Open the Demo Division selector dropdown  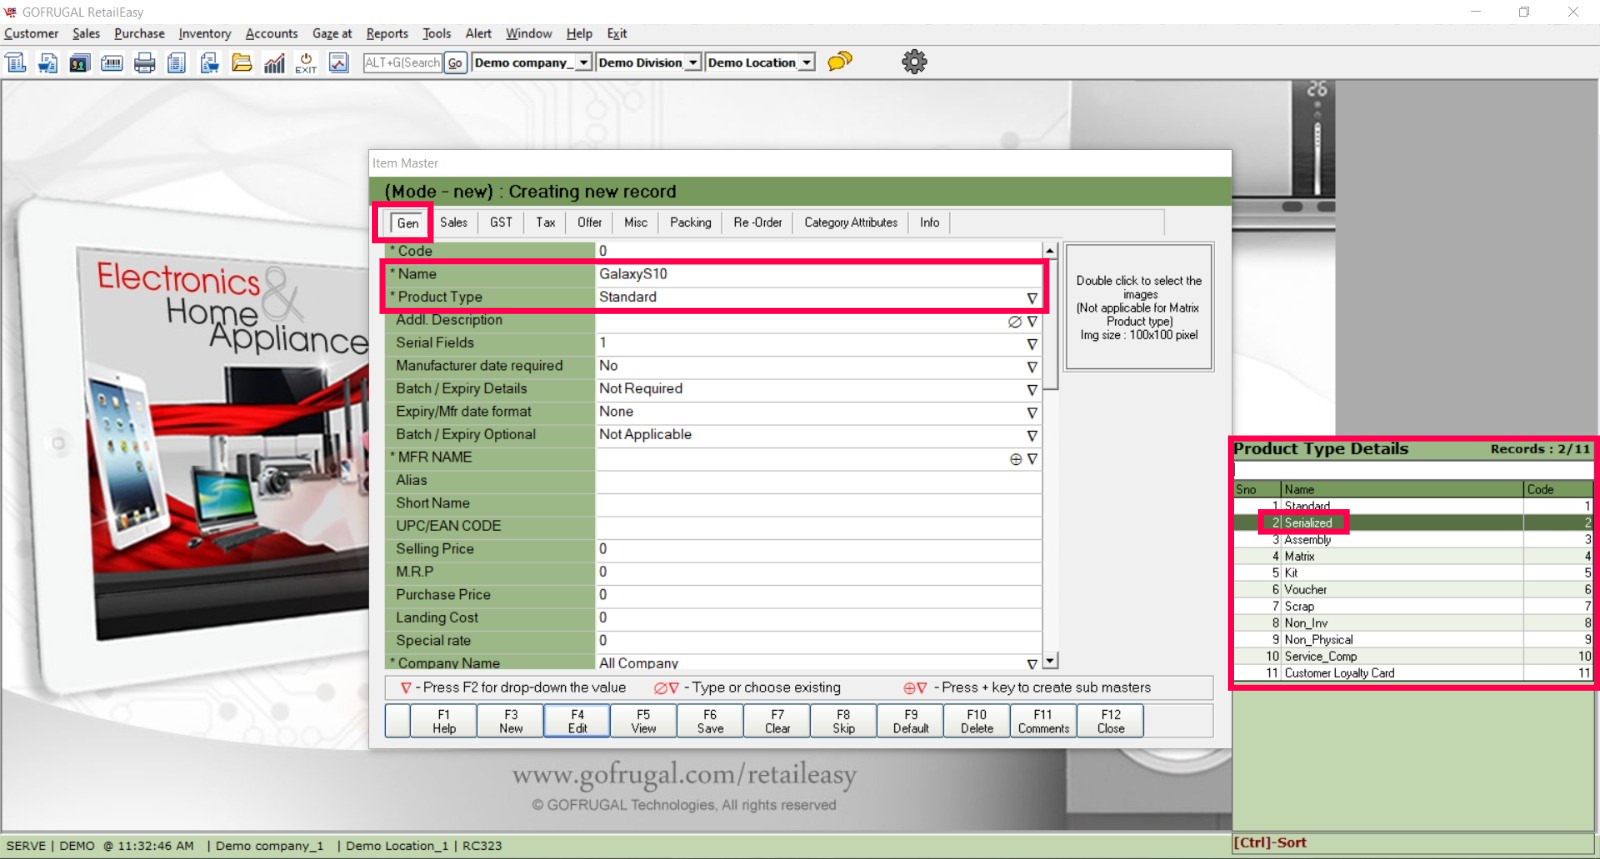point(693,62)
